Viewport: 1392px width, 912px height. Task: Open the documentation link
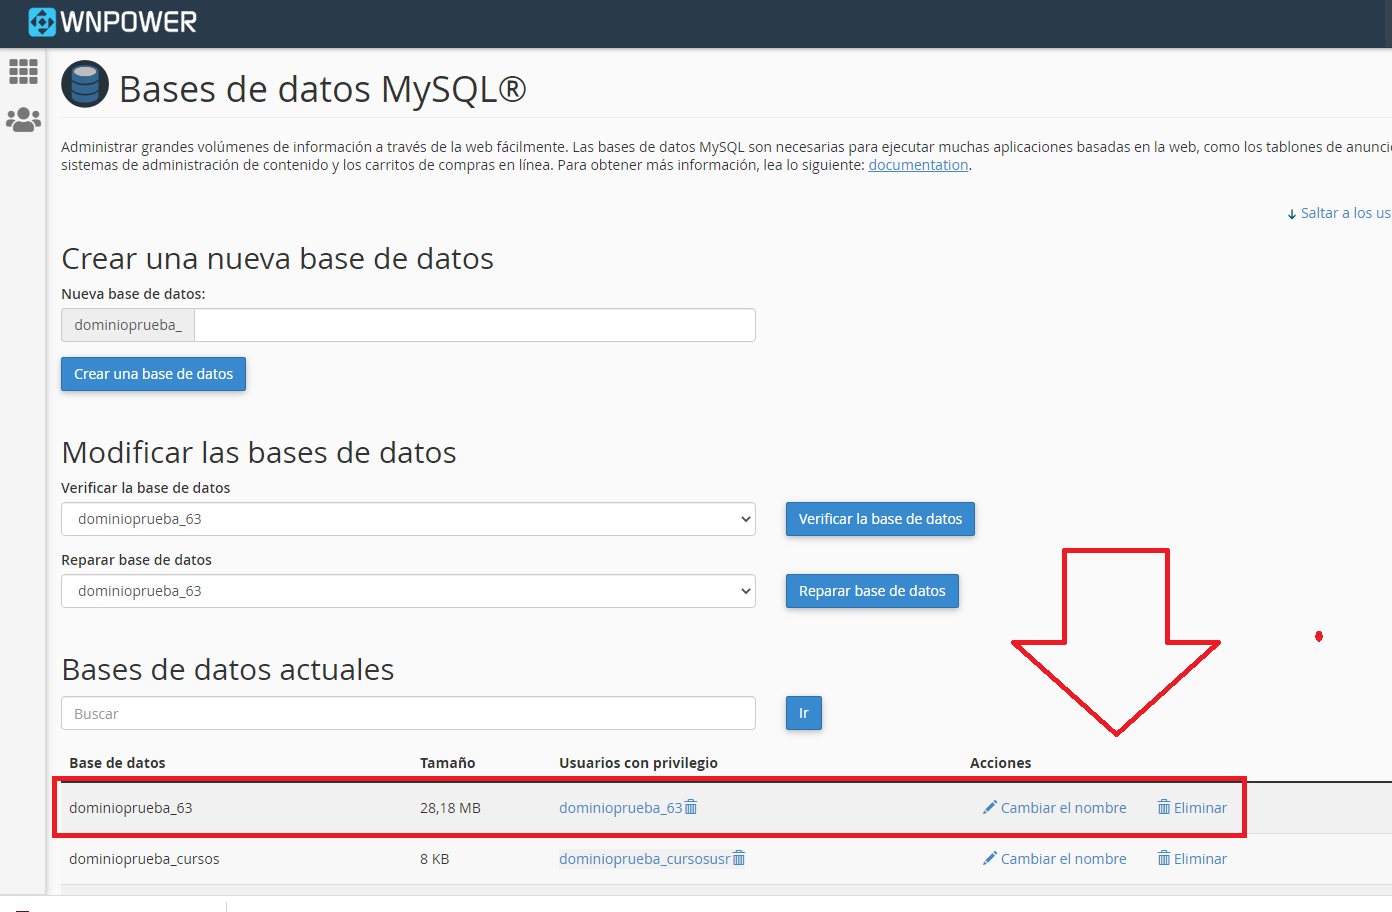coord(918,165)
